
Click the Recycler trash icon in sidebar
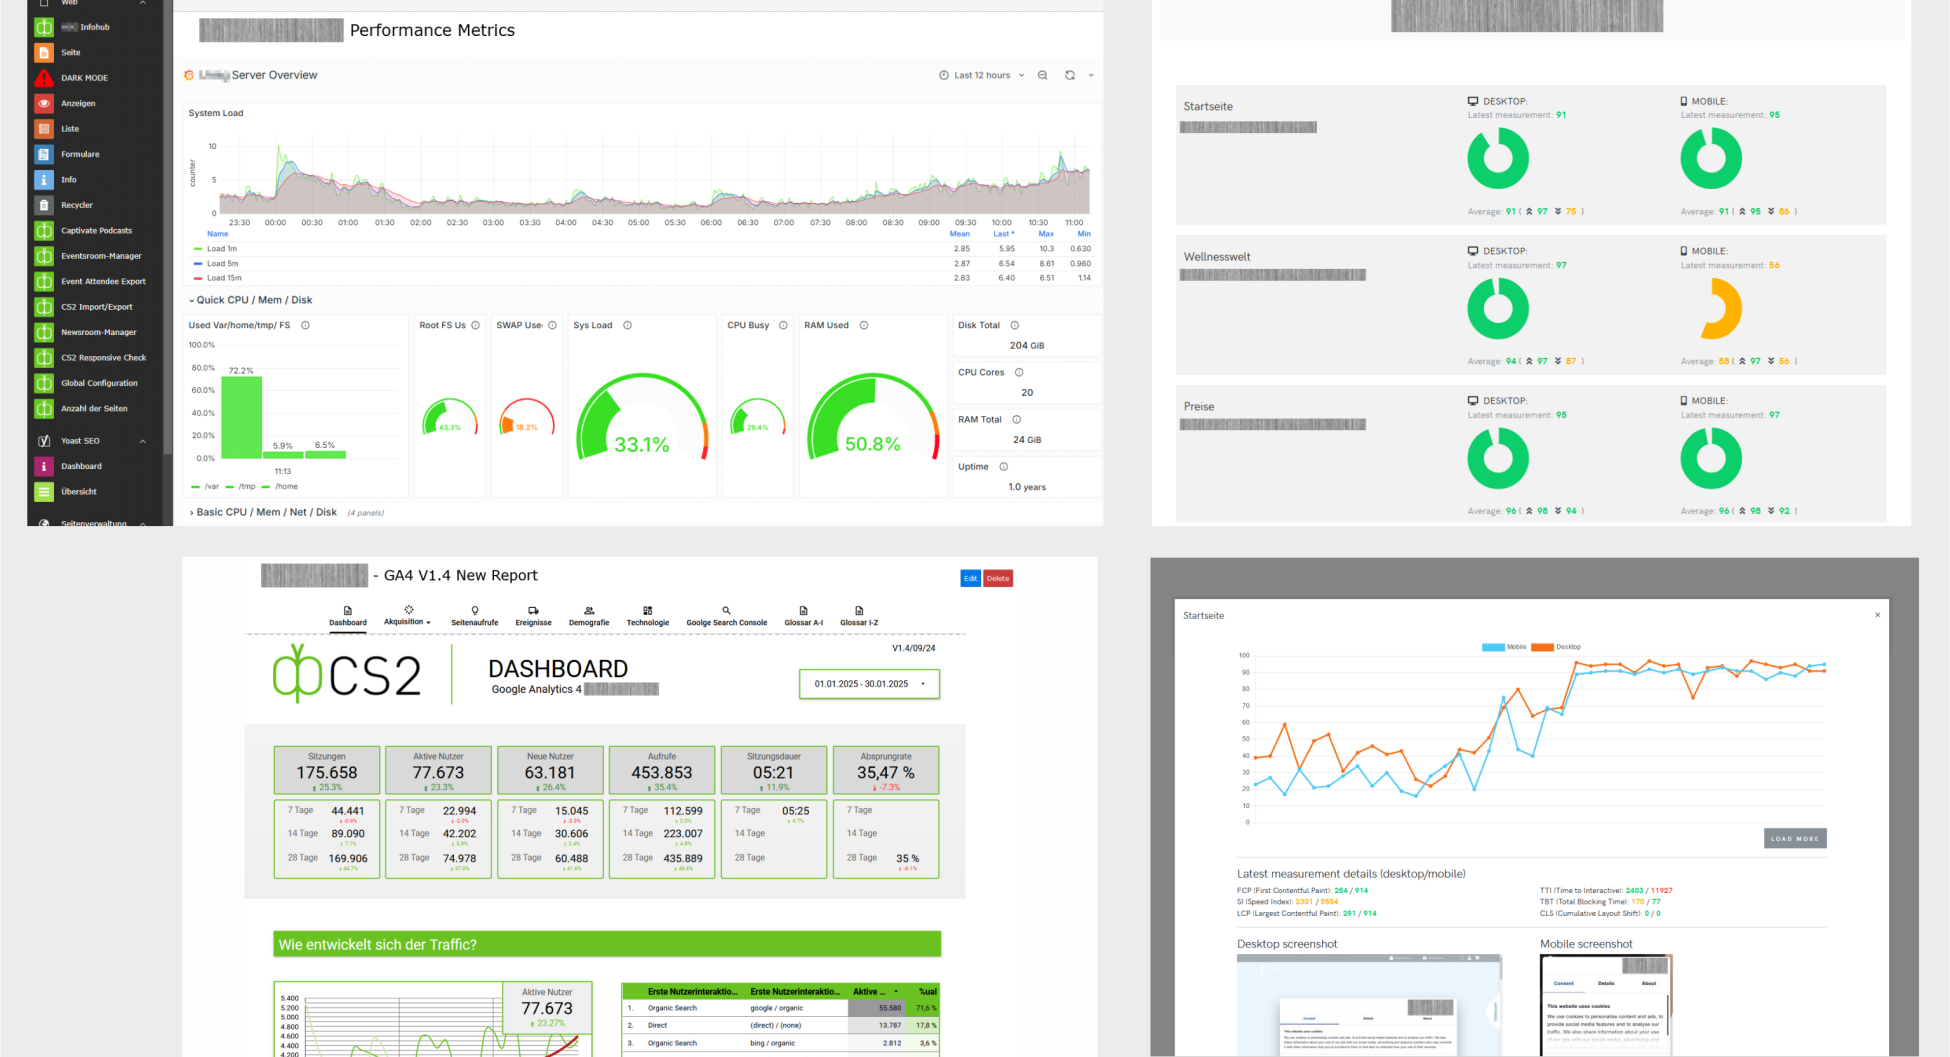[x=44, y=205]
